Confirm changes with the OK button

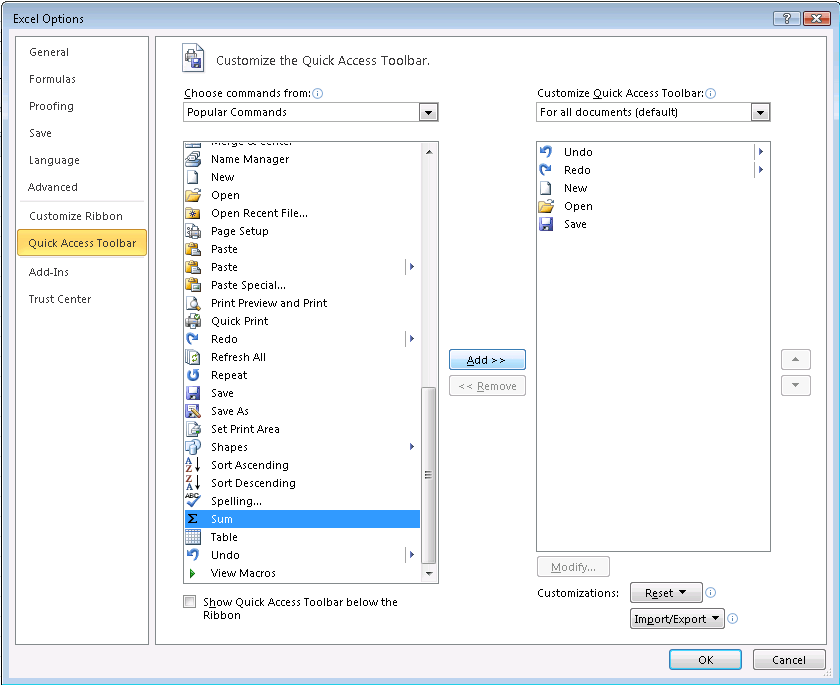tap(705, 660)
